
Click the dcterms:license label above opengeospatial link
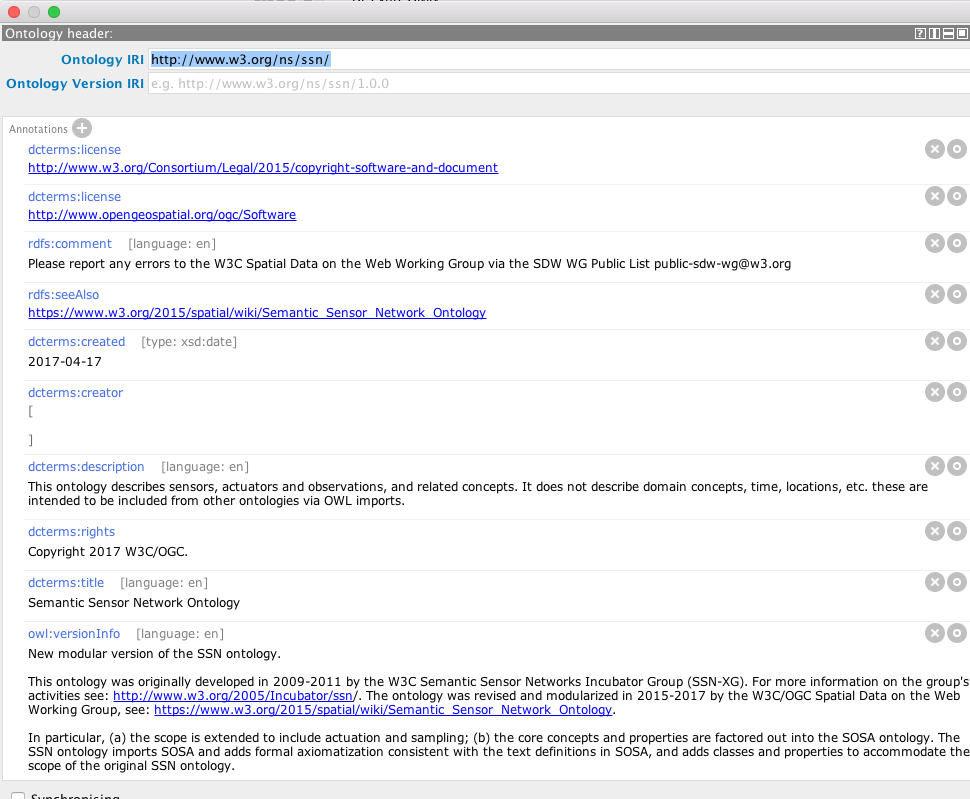click(74, 197)
